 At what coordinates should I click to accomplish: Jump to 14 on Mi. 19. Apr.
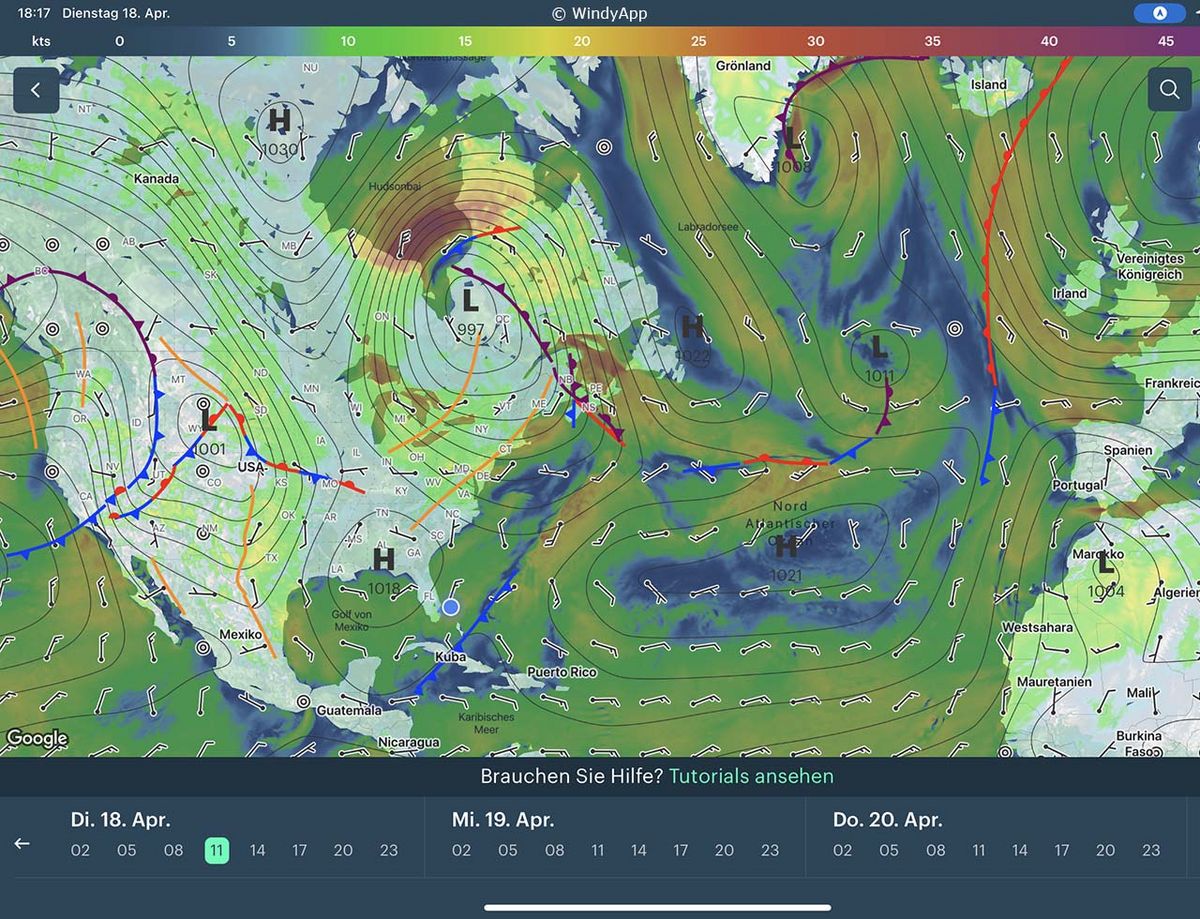[639, 851]
